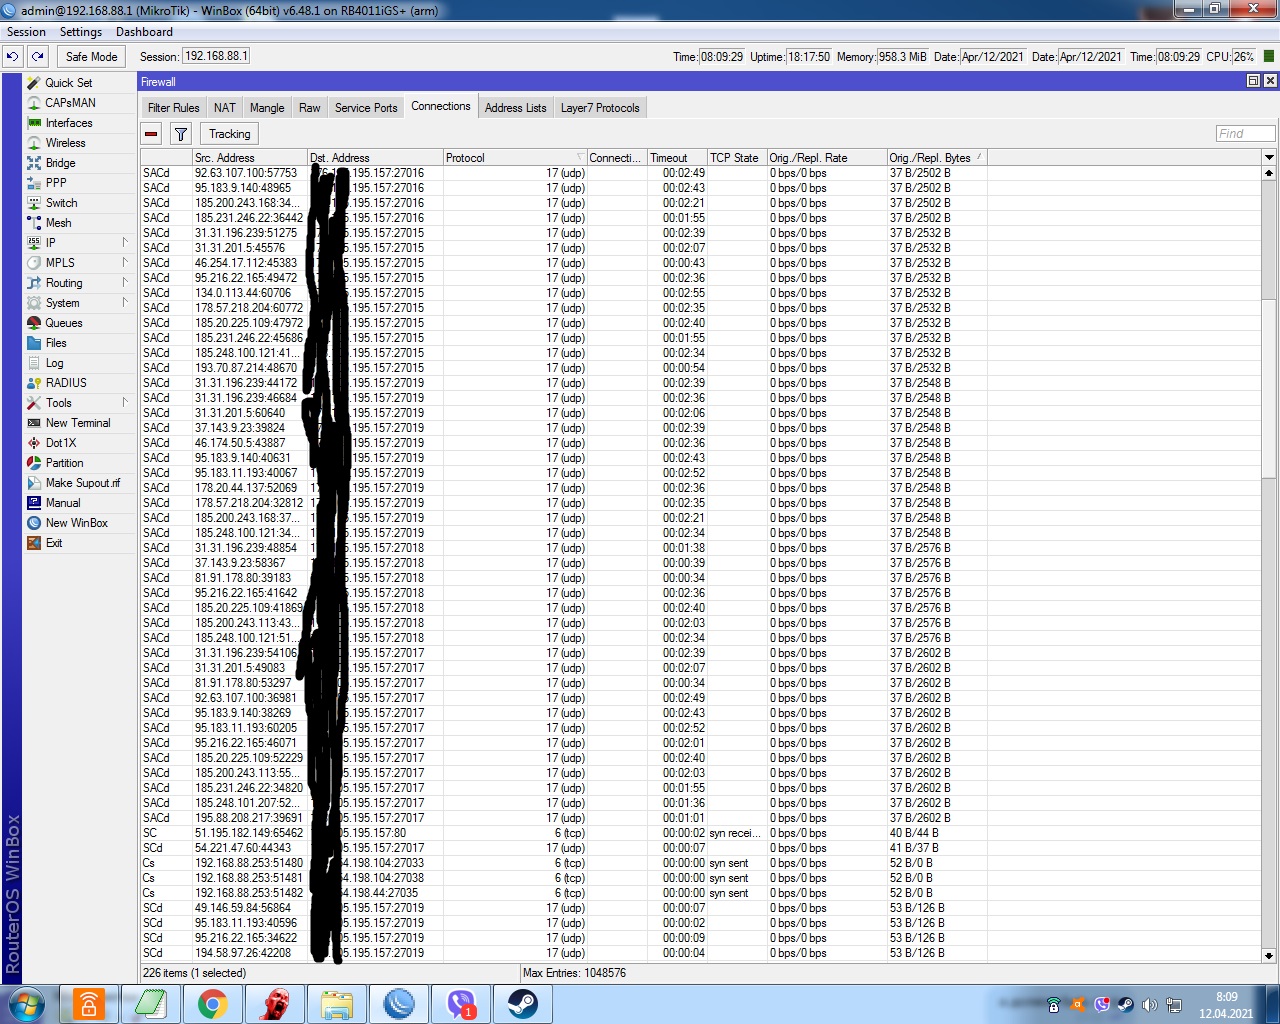Viewport: 1280px width, 1024px height.
Task: Launch Google Chrome from the taskbar
Action: coord(212,1004)
